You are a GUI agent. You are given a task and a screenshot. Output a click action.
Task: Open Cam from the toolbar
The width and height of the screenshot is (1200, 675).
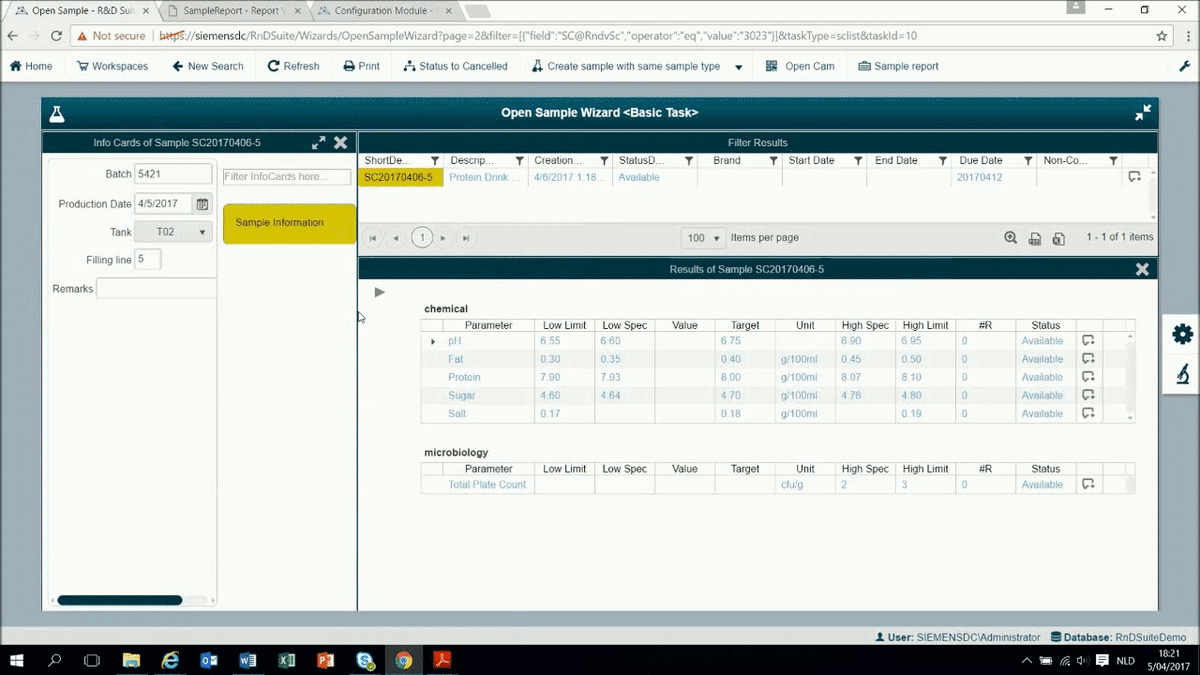coord(800,66)
